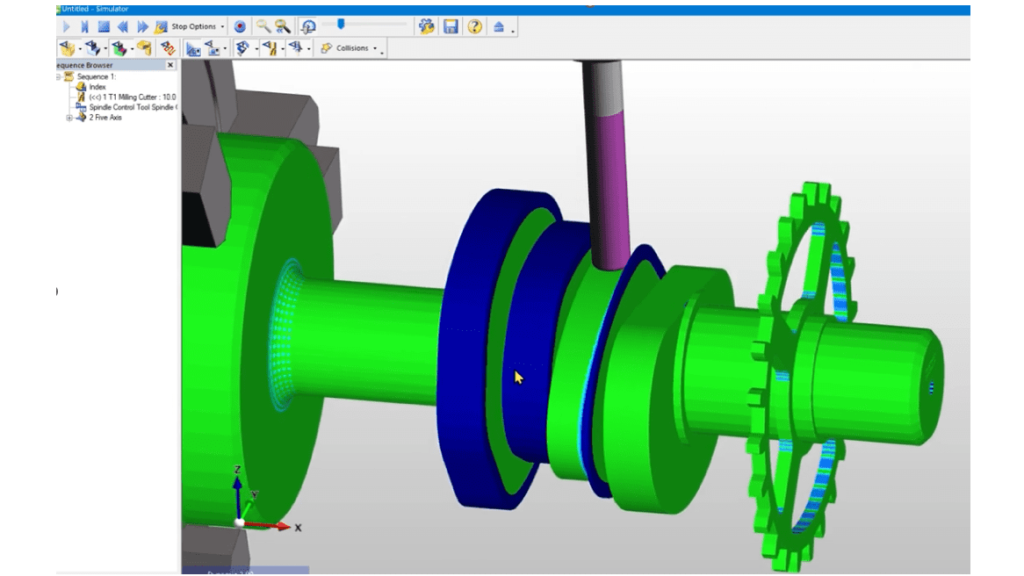
Task: Start the simulation with Play
Action: [68, 25]
